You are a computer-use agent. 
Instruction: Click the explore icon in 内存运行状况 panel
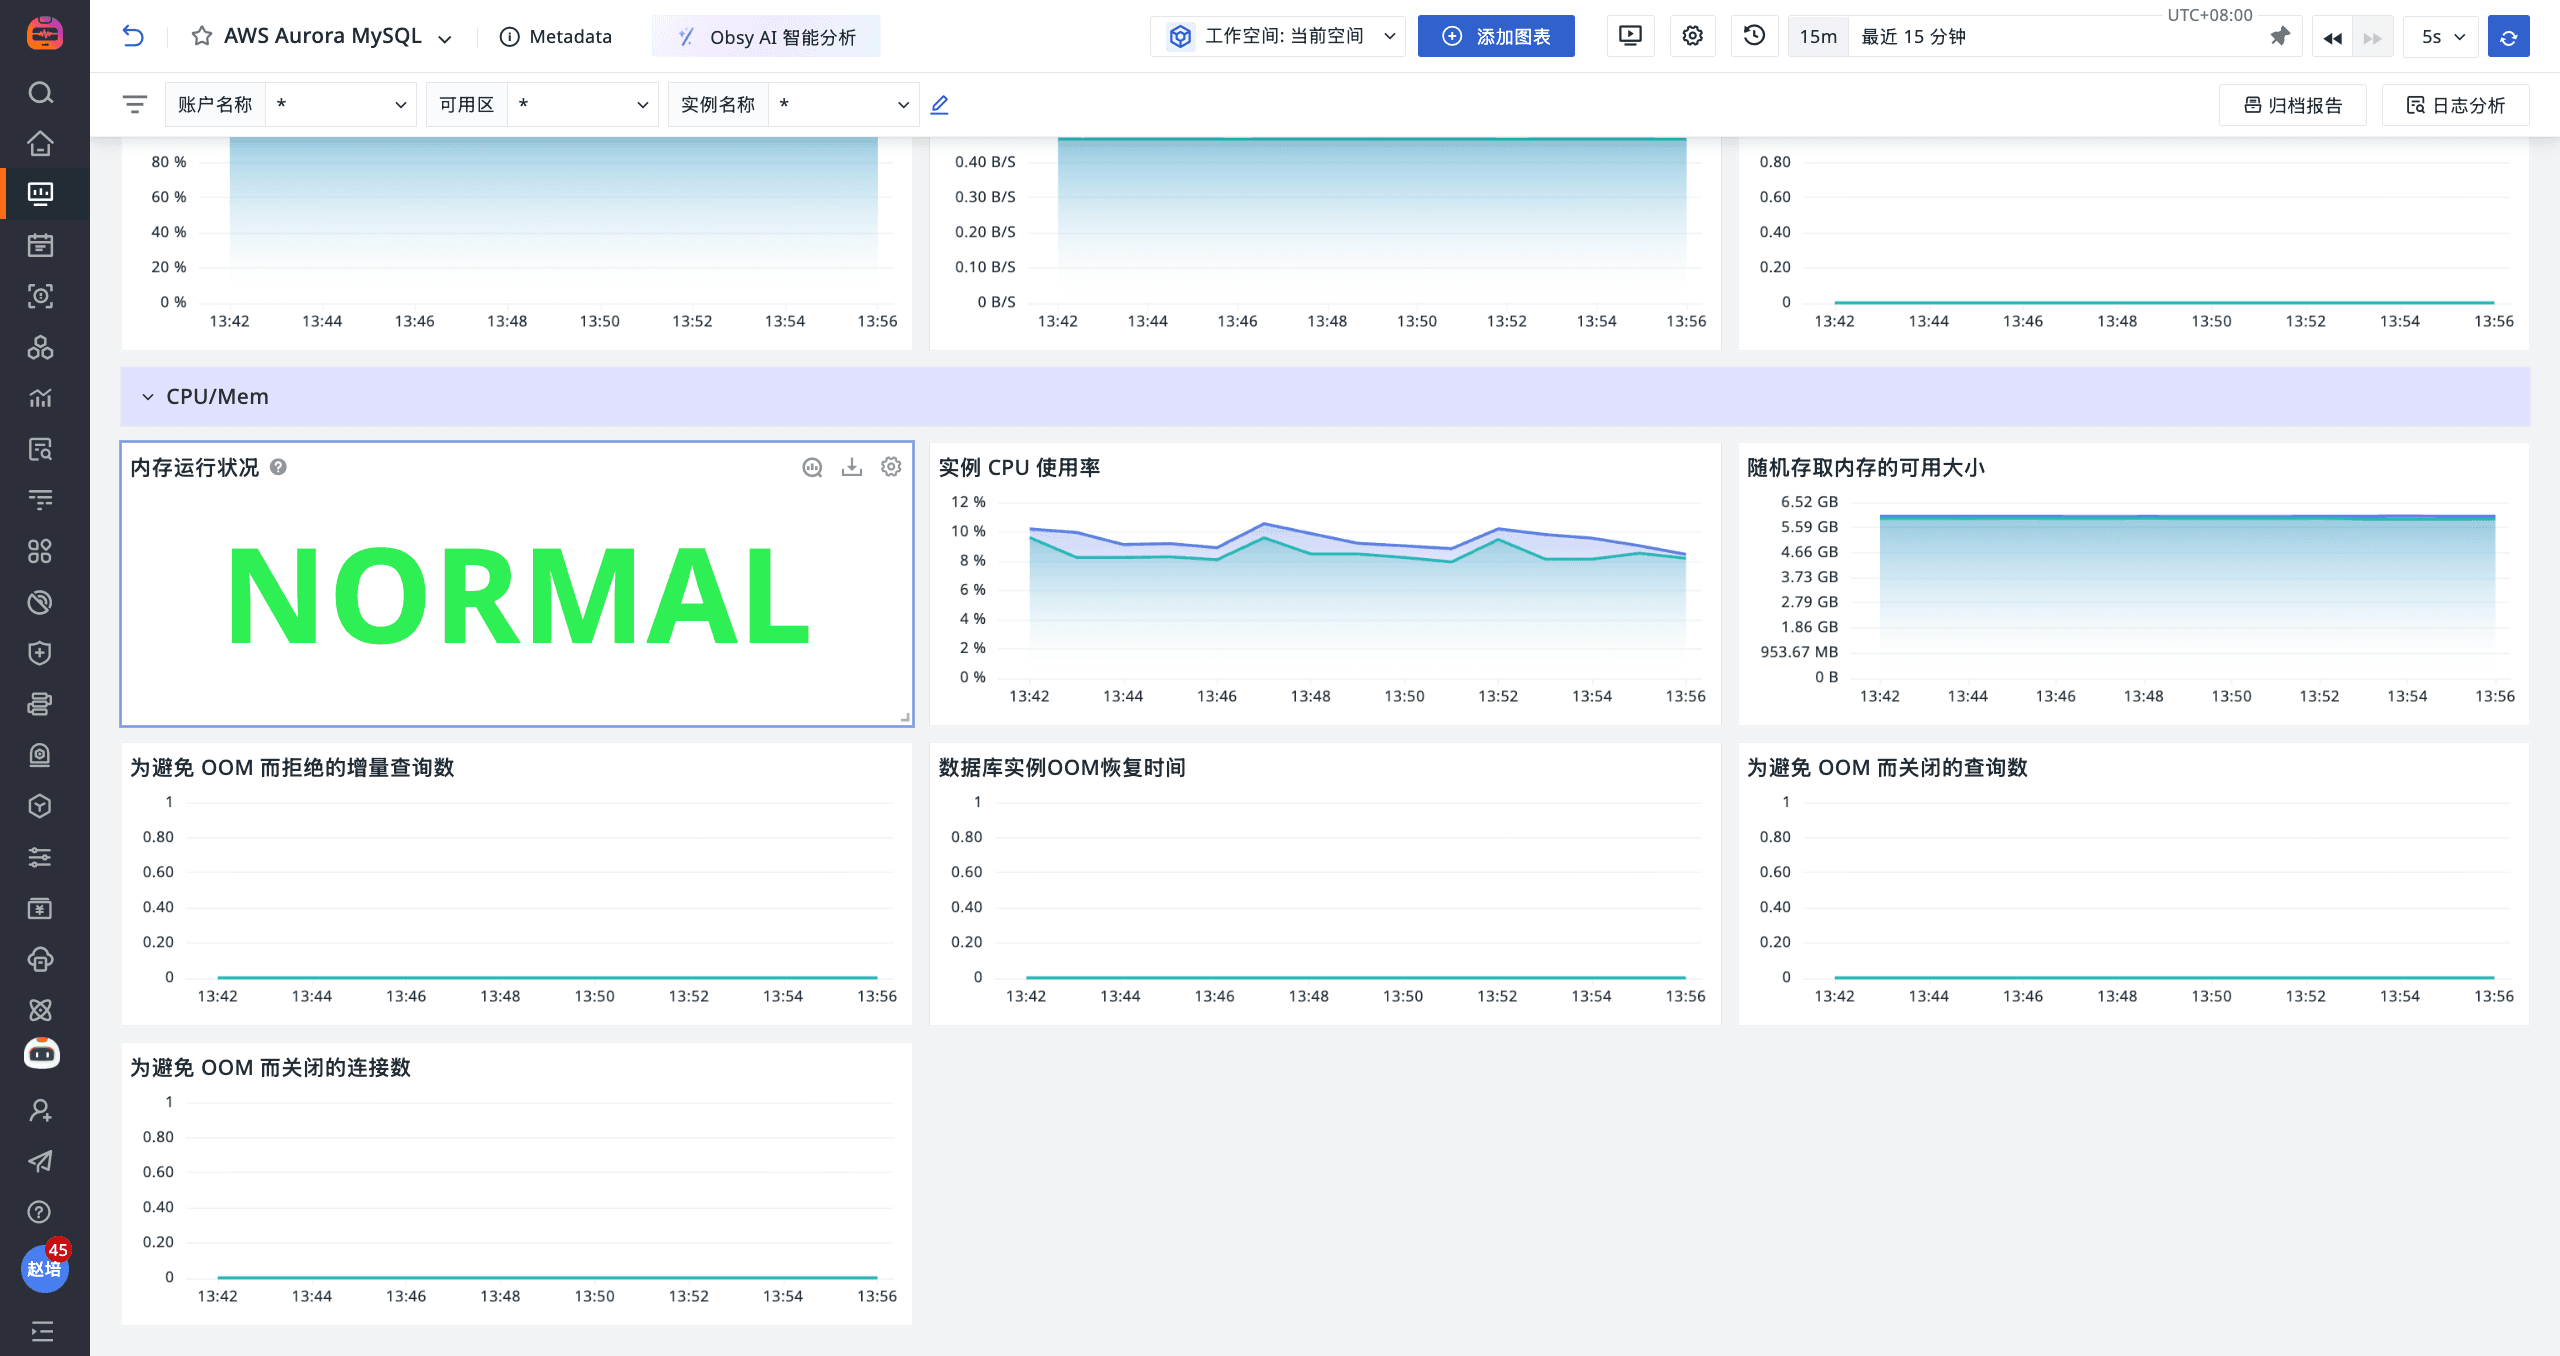(812, 467)
